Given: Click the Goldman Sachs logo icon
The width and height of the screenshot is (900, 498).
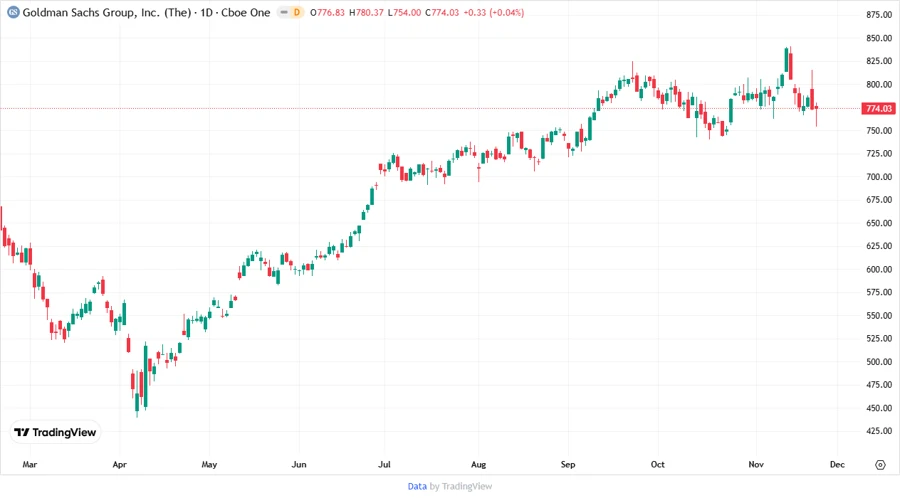Looking at the screenshot, I should coord(13,12).
